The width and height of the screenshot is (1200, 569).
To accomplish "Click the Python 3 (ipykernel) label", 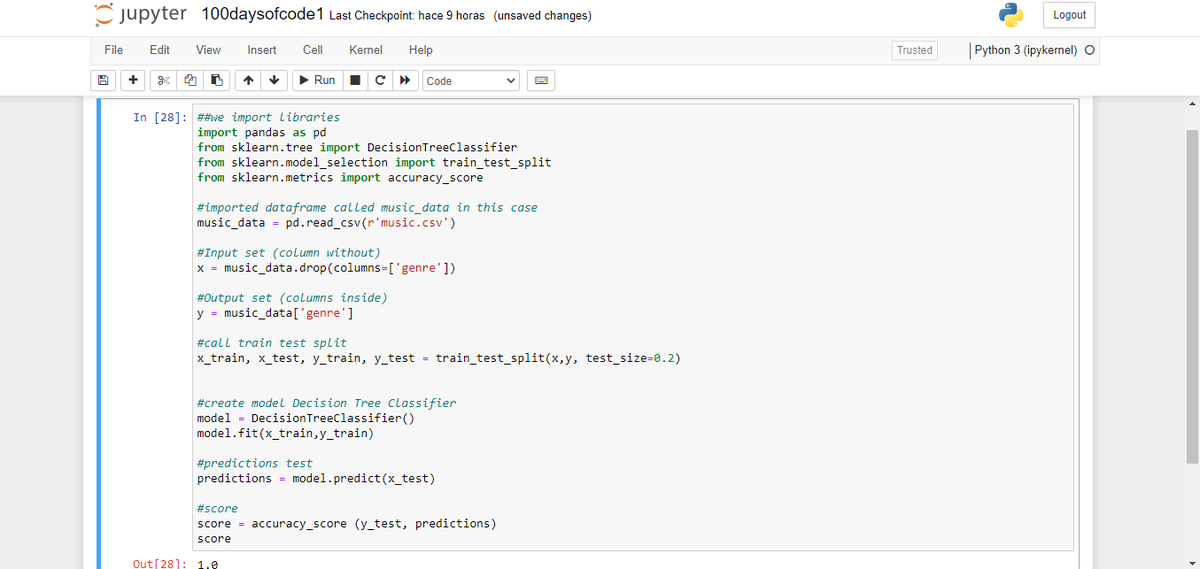I will point(1026,50).
